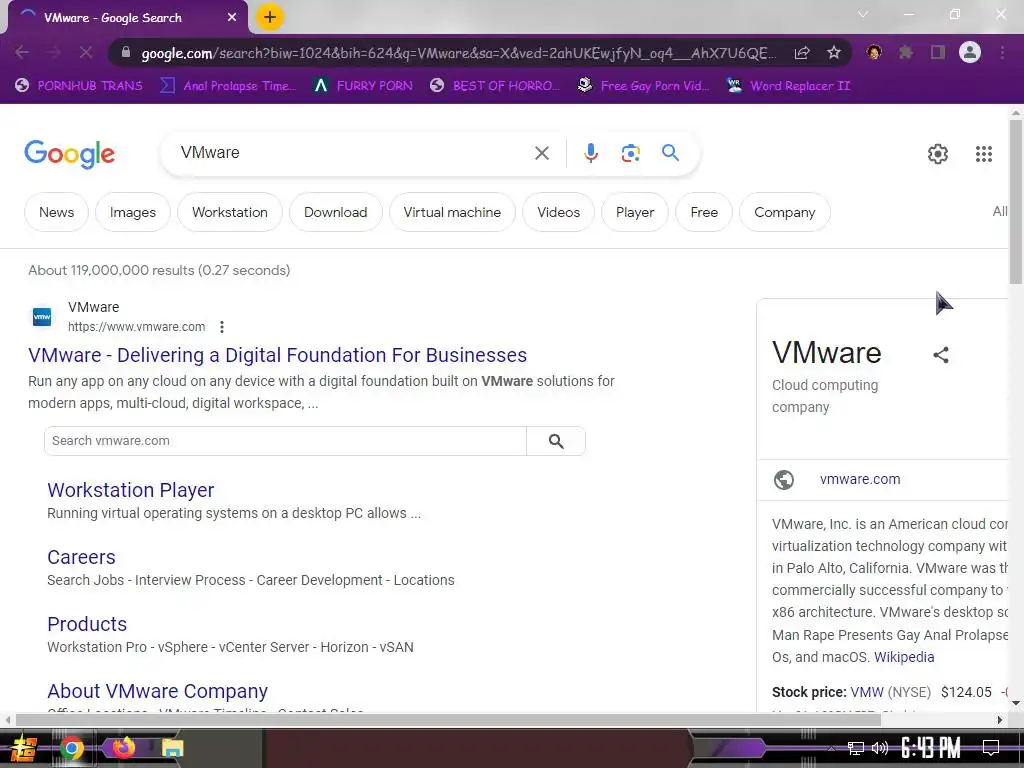Viewport: 1024px width, 768px height.
Task: View site information via the lock icon
Action: point(126,52)
